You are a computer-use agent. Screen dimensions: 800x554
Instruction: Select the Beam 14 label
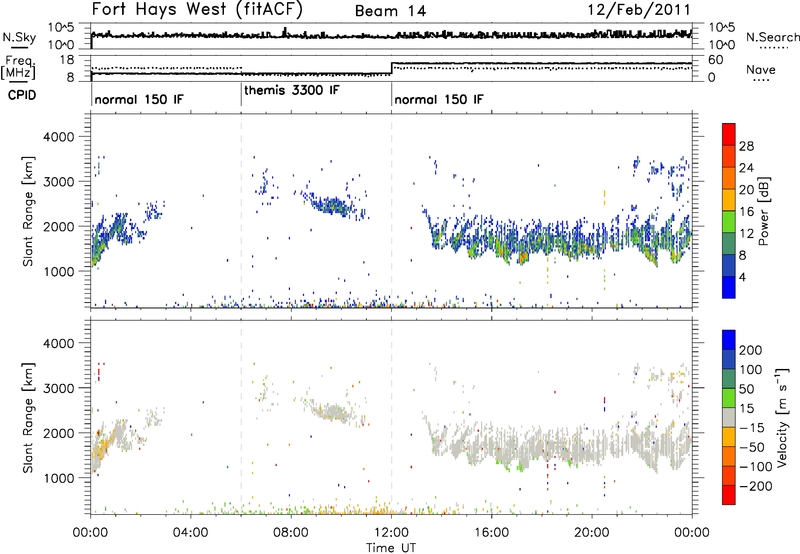pos(390,11)
